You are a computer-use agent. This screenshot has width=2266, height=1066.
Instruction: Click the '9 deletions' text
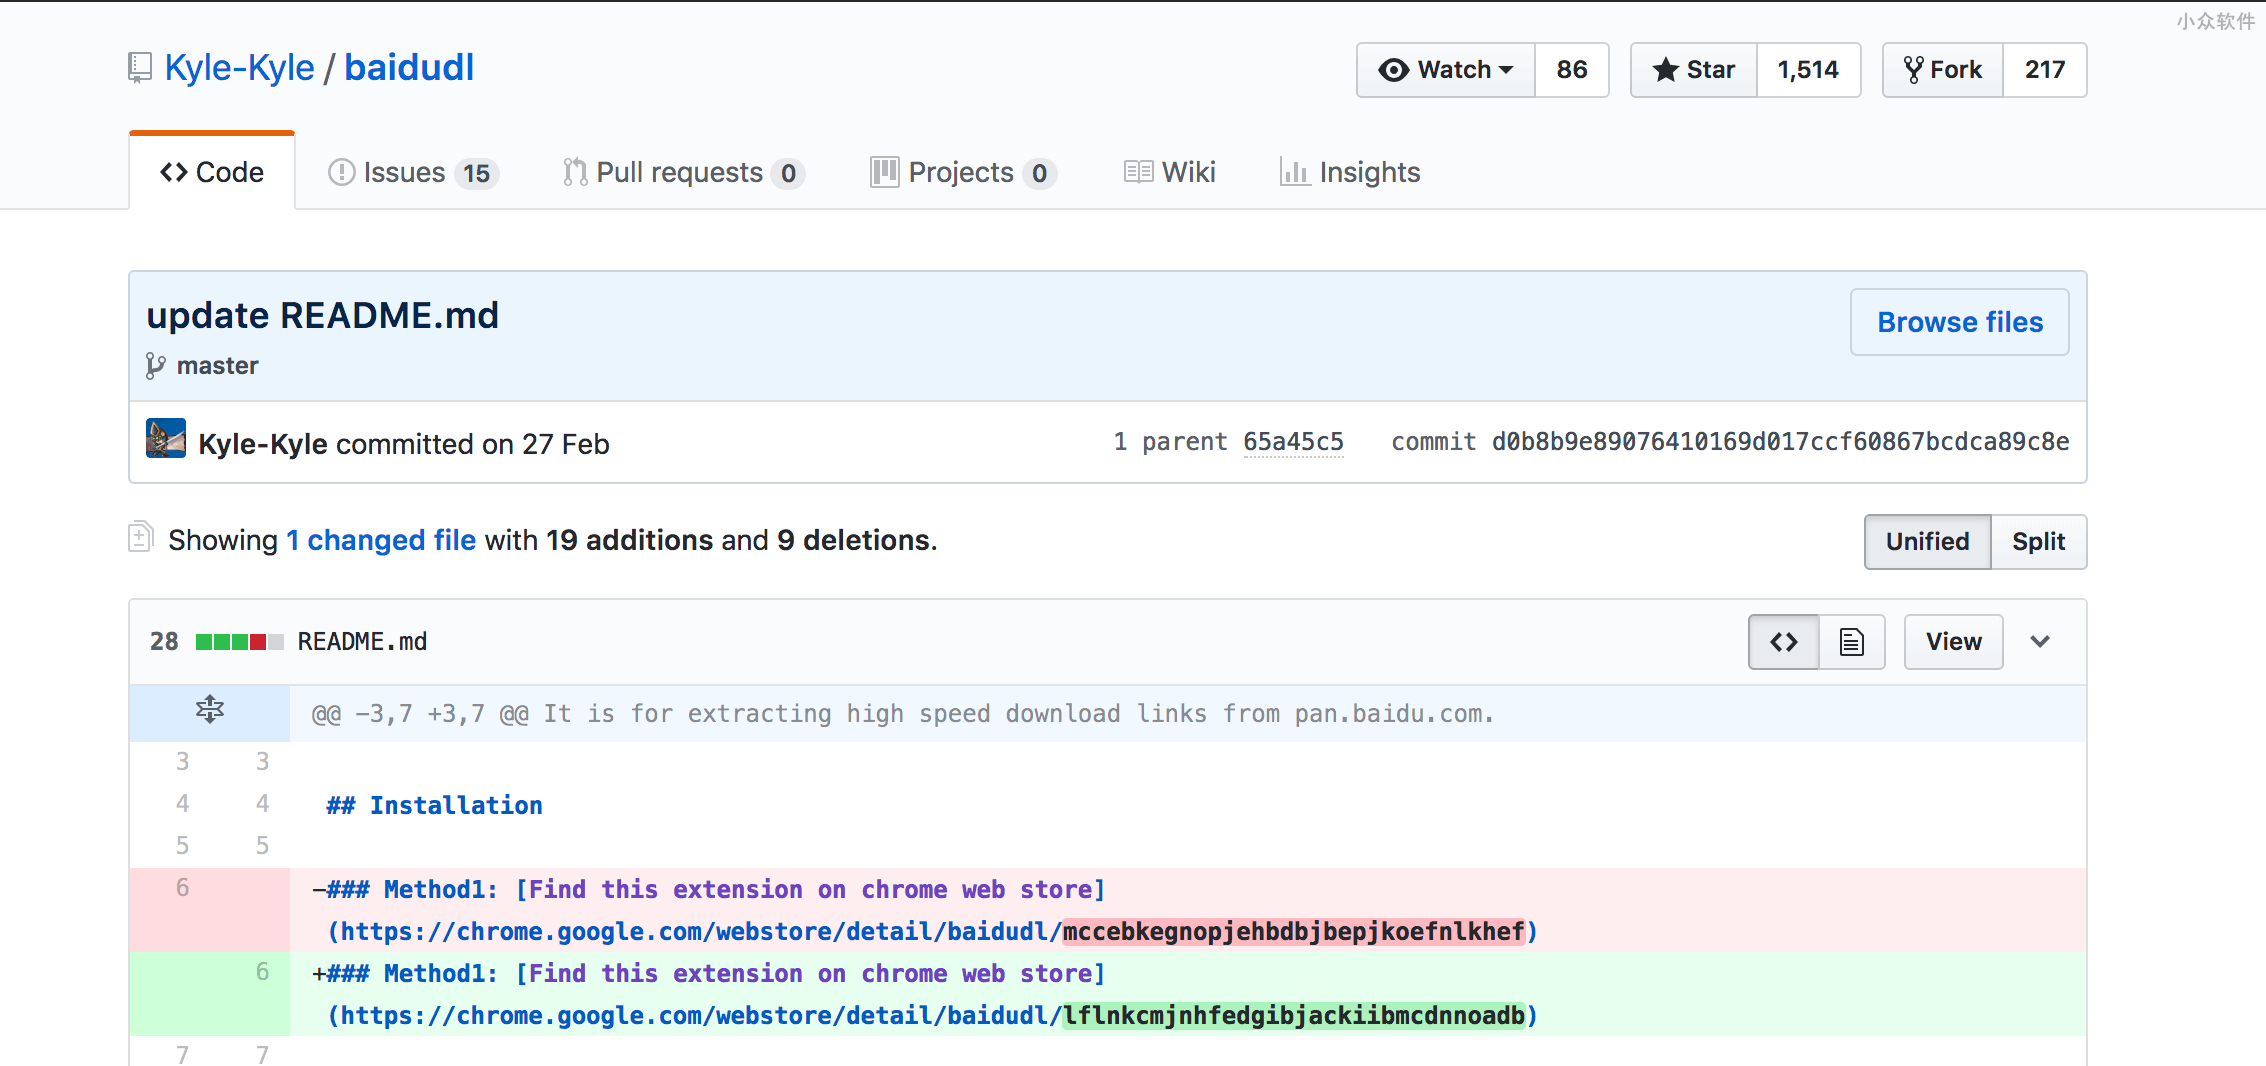[x=853, y=540]
